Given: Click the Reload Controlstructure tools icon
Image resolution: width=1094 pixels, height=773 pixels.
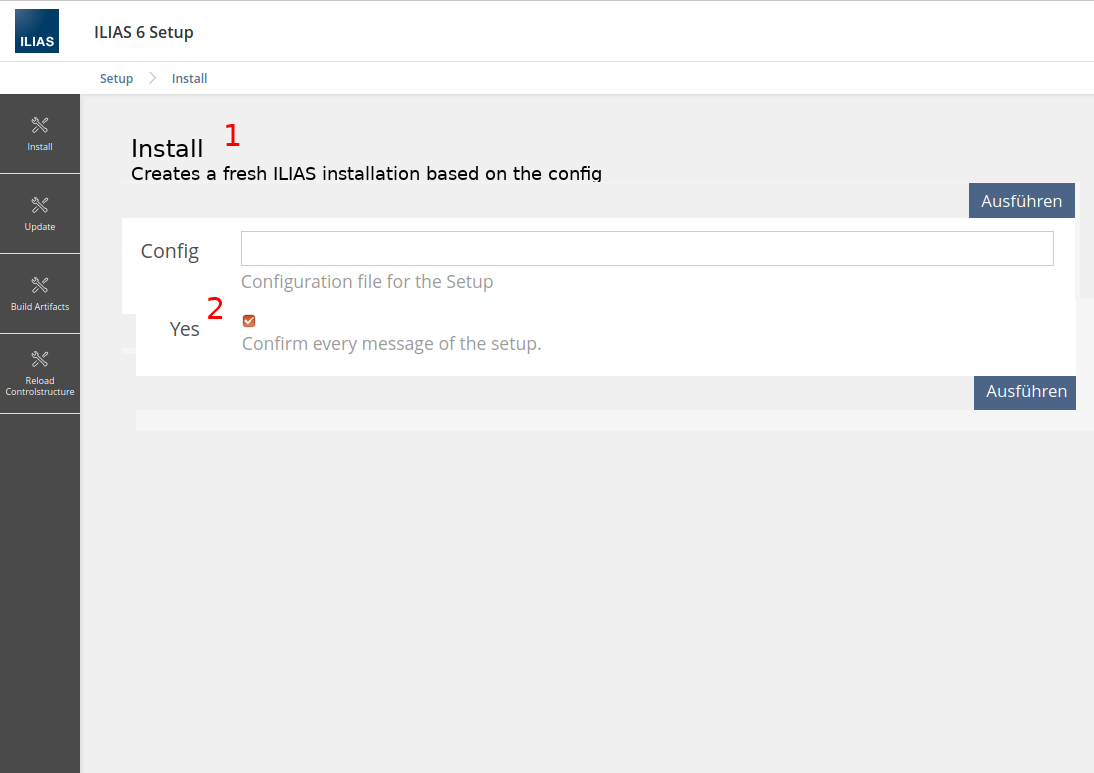Looking at the screenshot, I should pyautogui.click(x=40, y=359).
